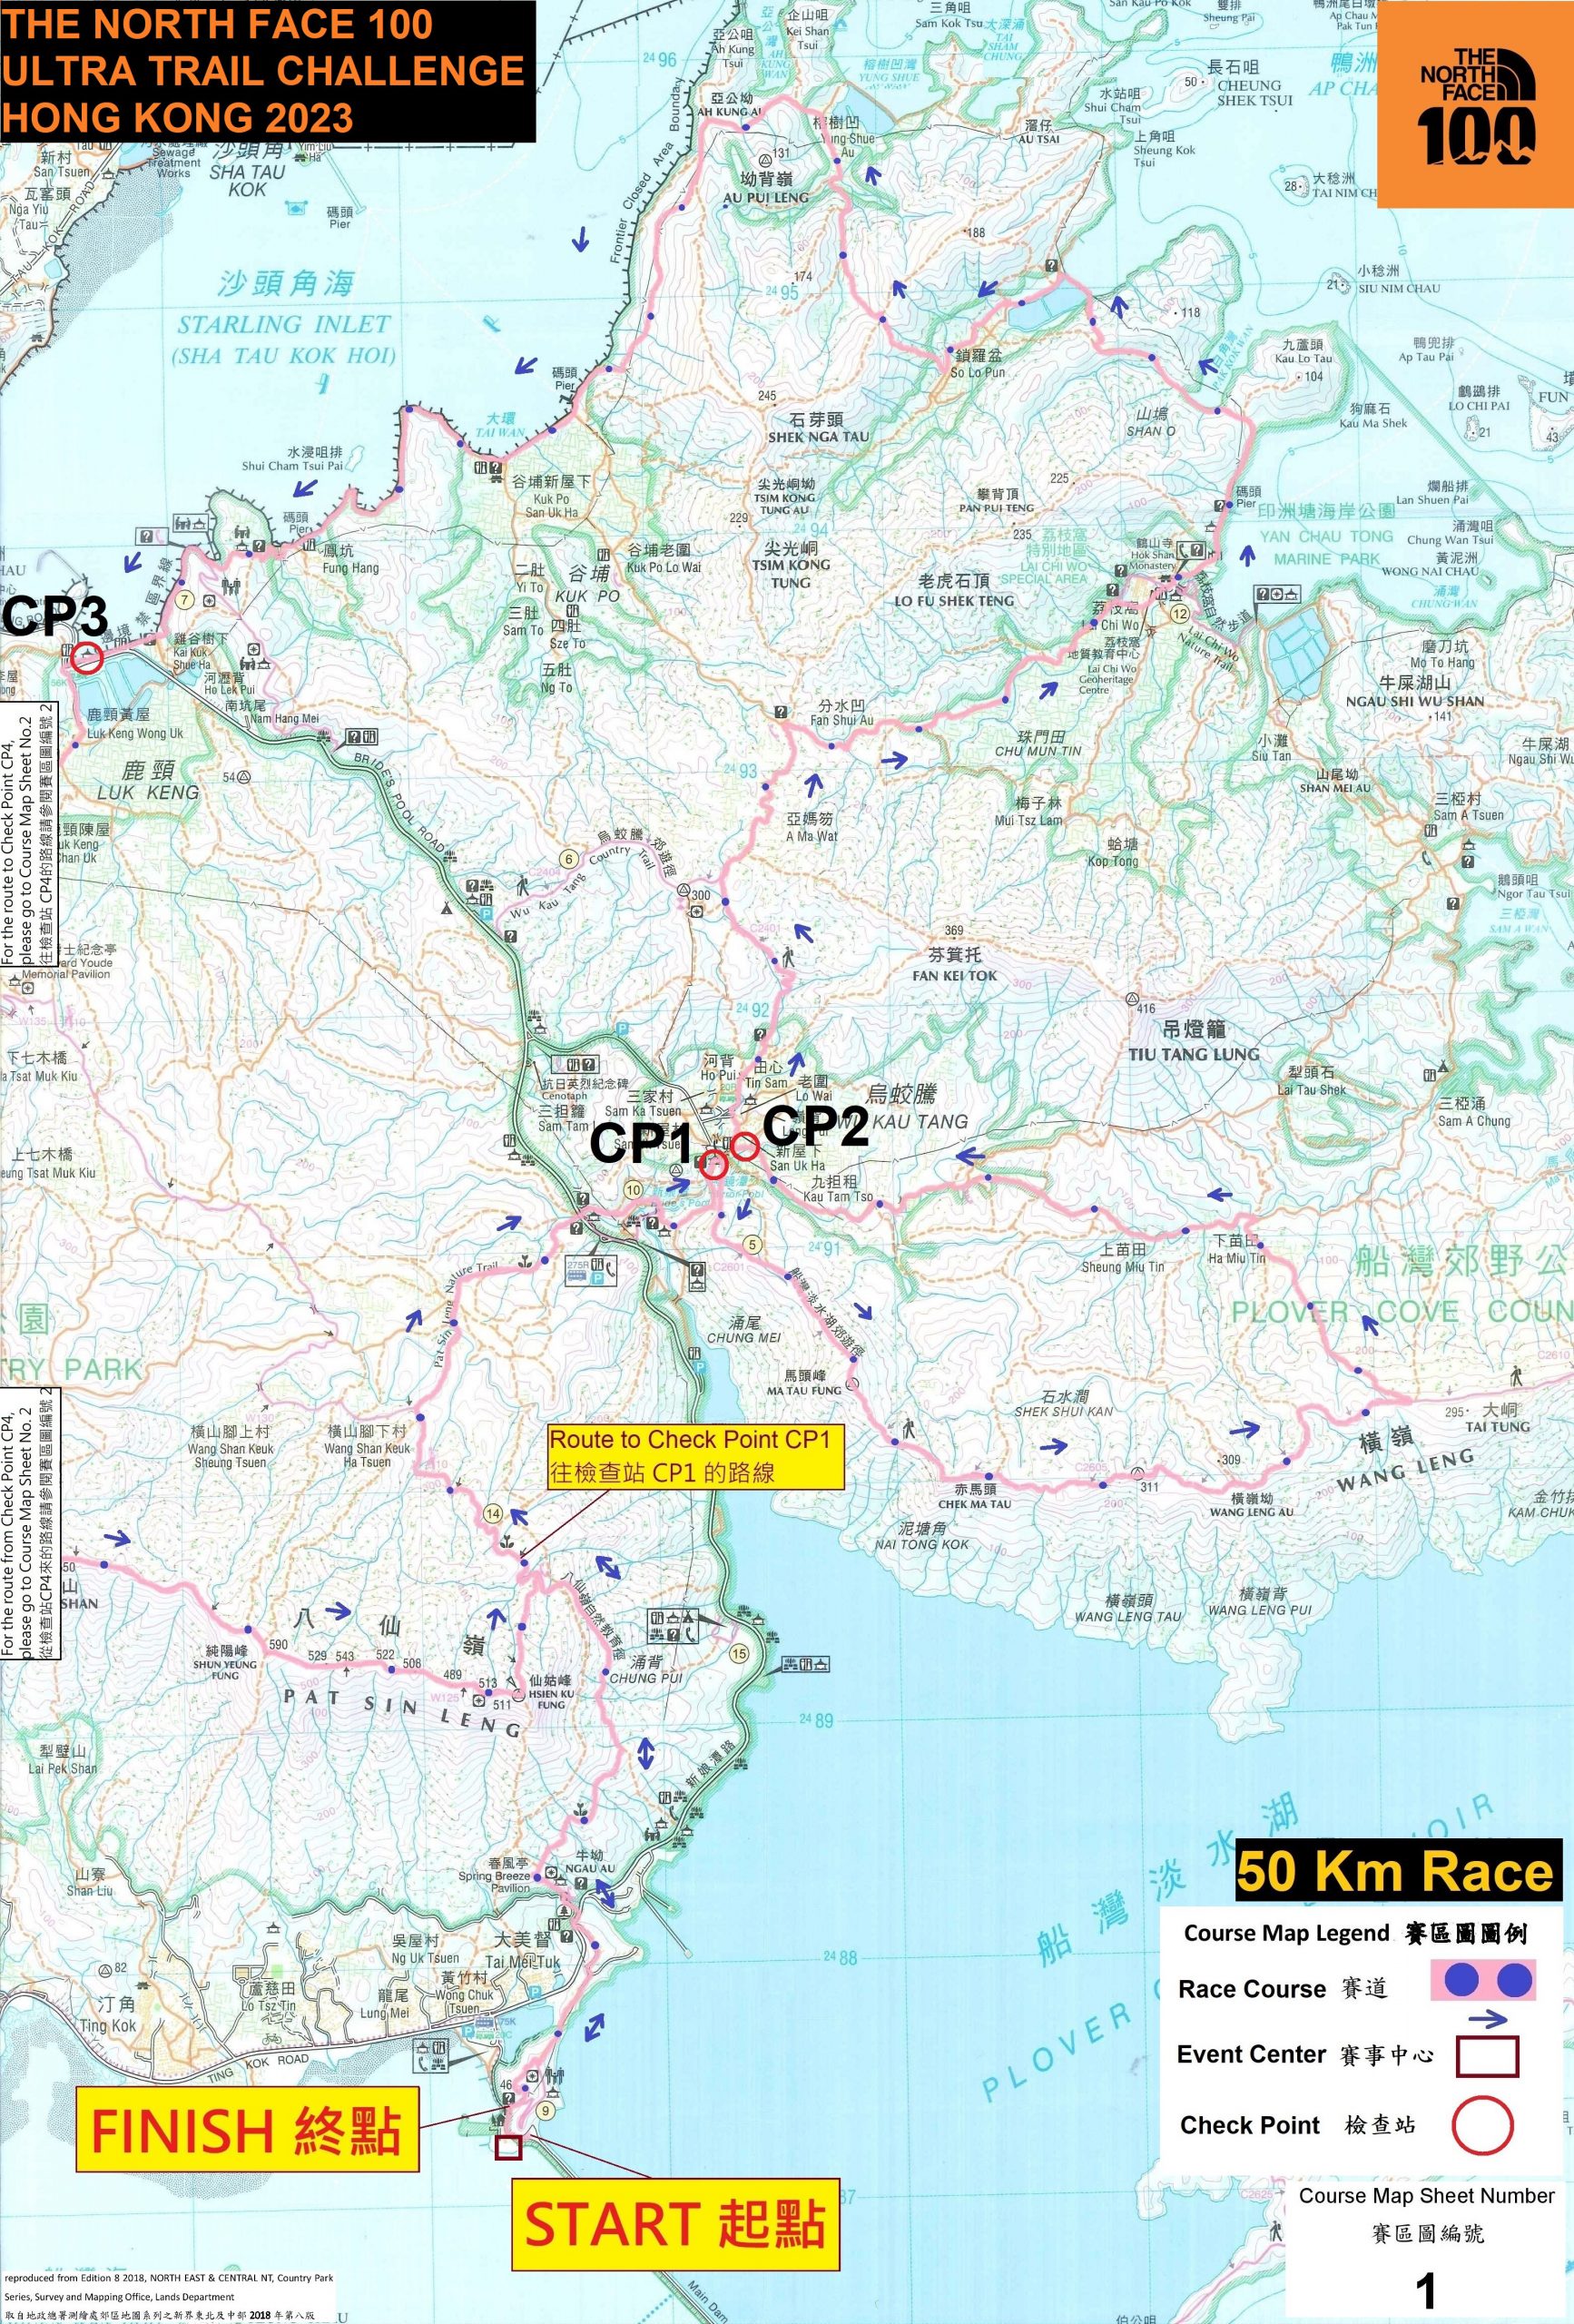Click the numbered circle marker 10 below CP1
Viewport: 1574px width, 2324px height.
point(632,1190)
